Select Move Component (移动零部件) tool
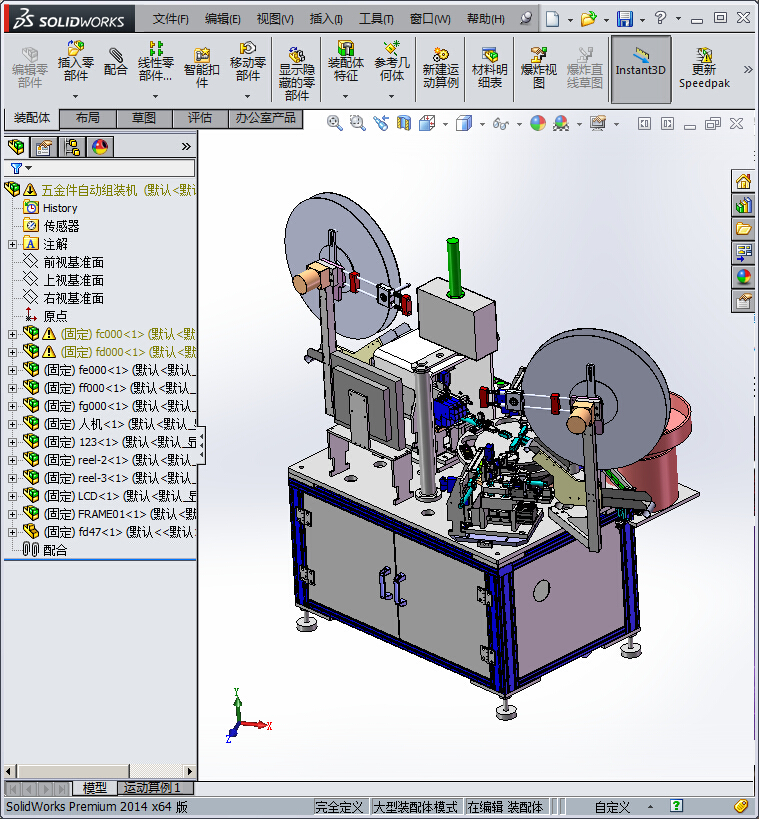The width and height of the screenshot is (759, 819). pyautogui.click(x=248, y=61)
